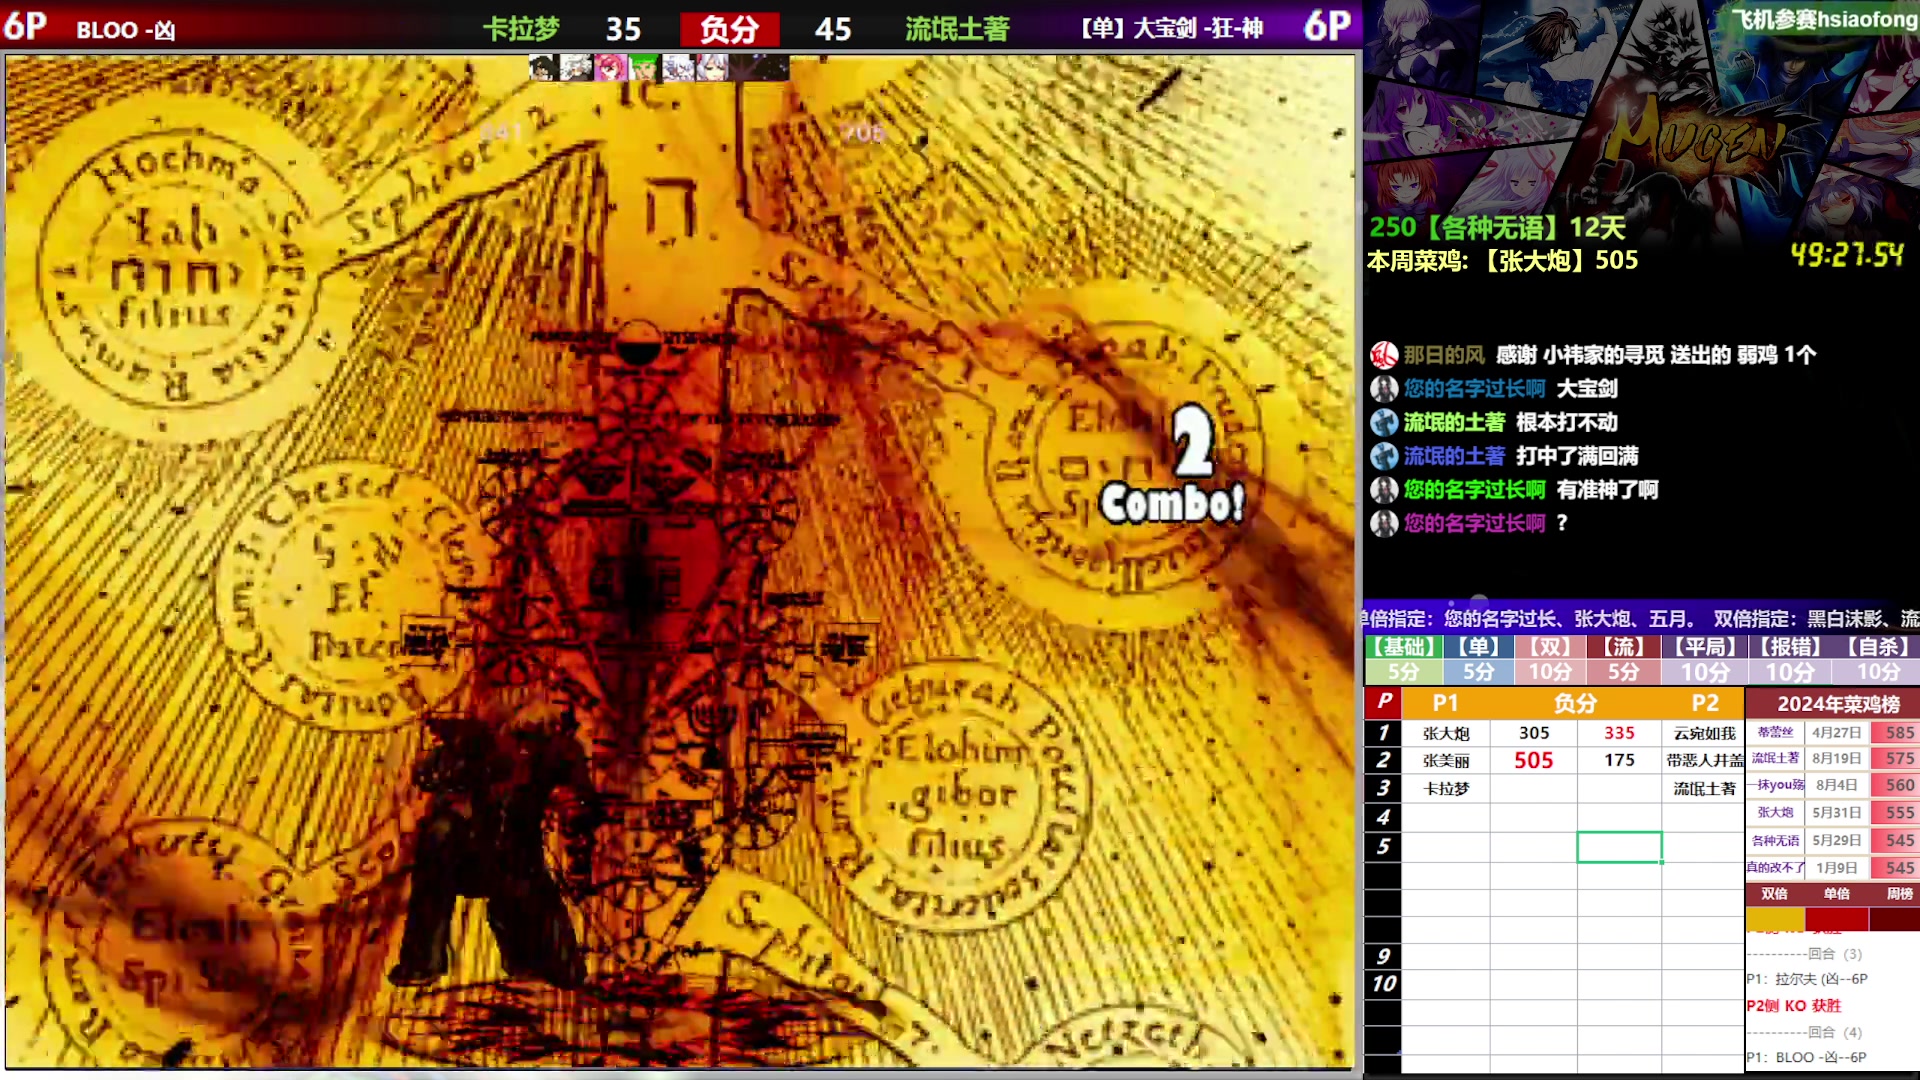Click the 8月19日 date in the ranking list
Viewport: 1920px width, 1080px height.
coord(1836,759)
